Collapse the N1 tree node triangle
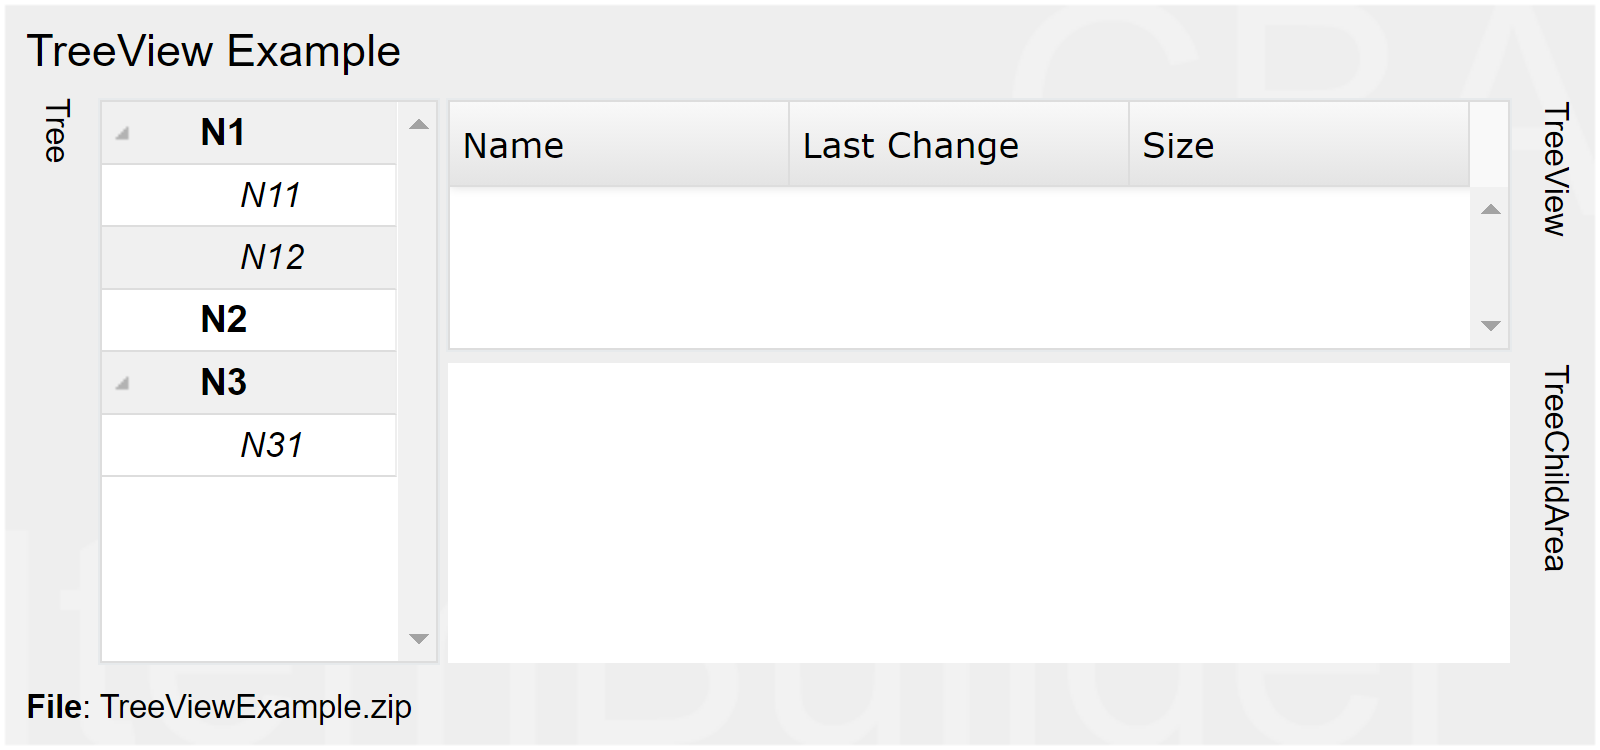The image size is (1600, 750). pos(122,133)
